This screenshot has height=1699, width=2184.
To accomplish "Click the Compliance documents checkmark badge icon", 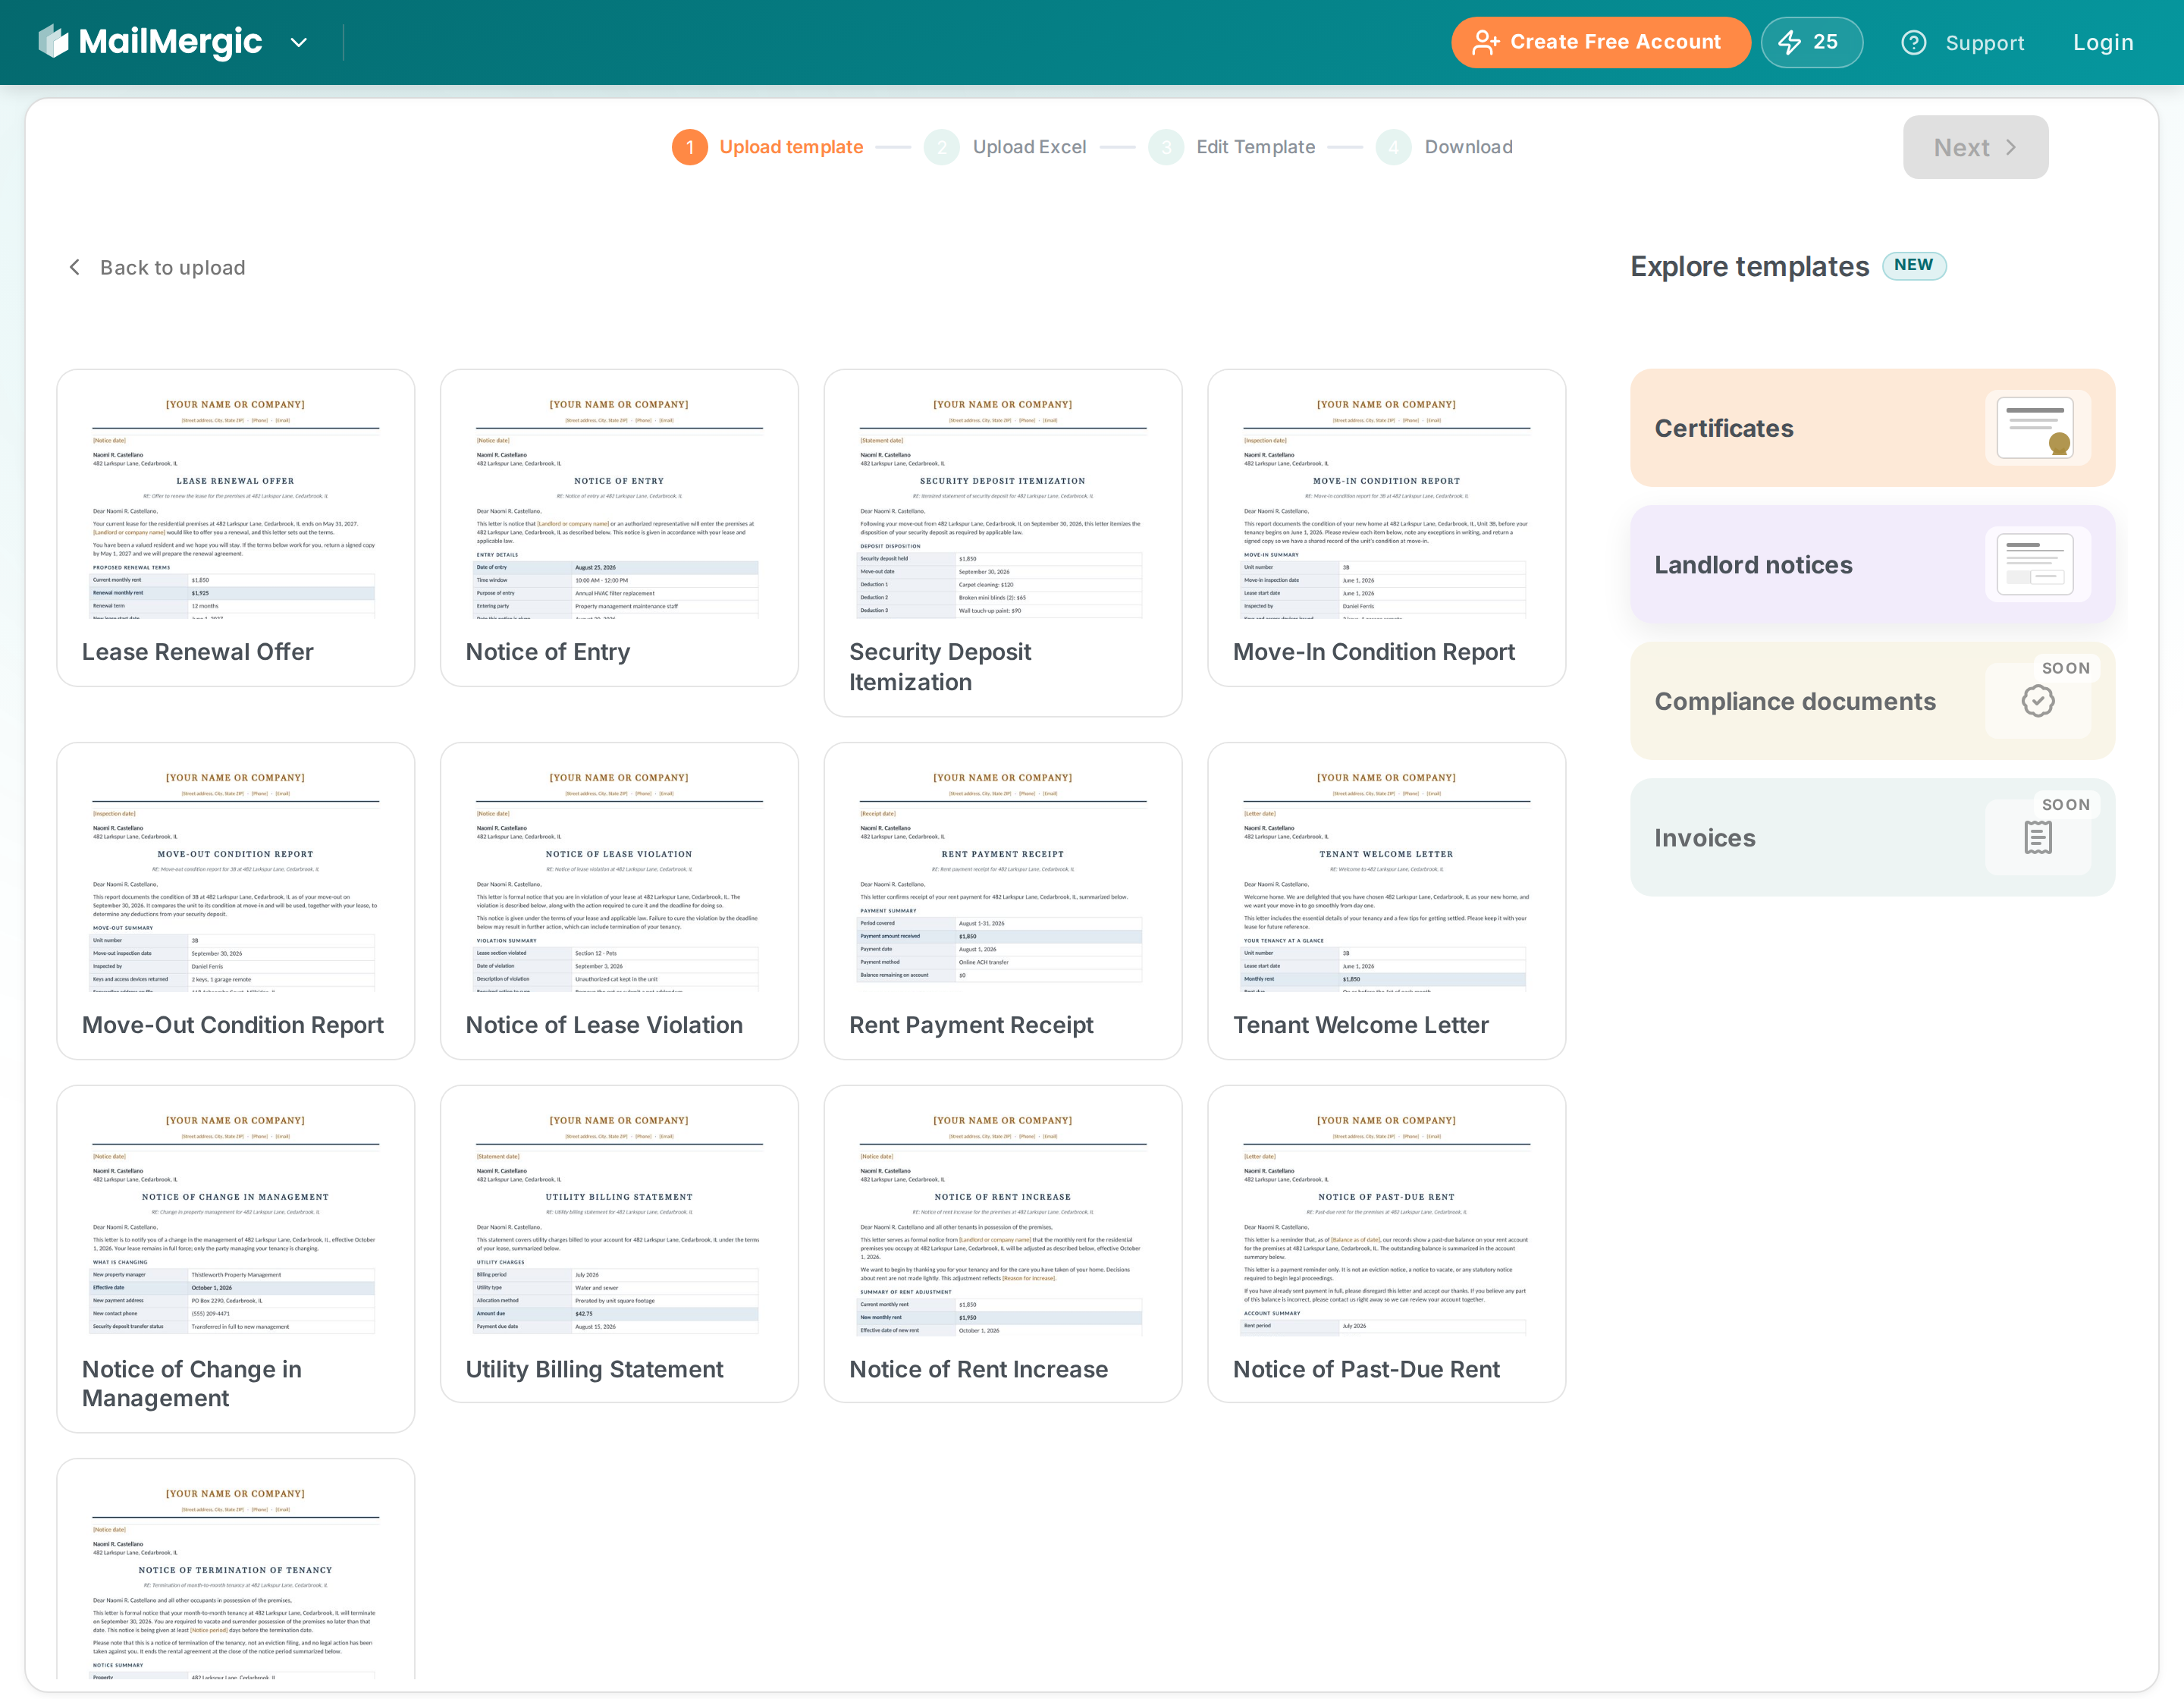I will tap(2037, 701).
